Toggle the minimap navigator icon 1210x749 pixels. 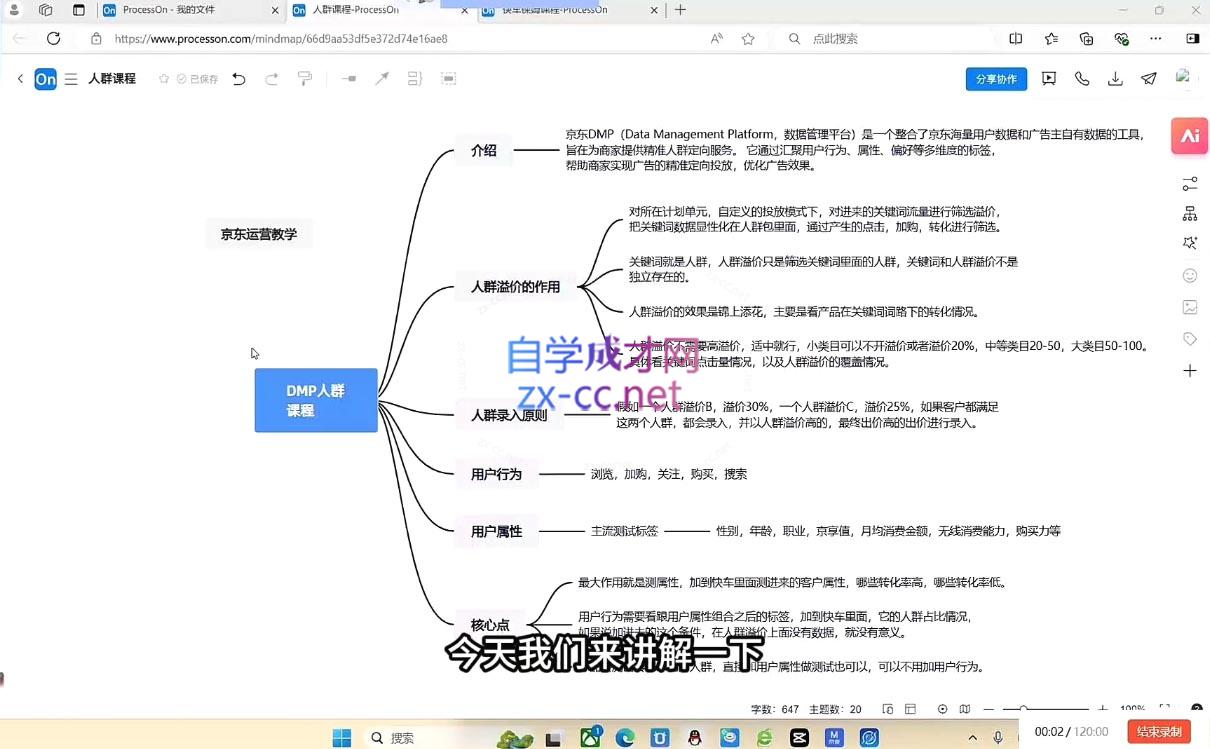click(x=964, y=709)
